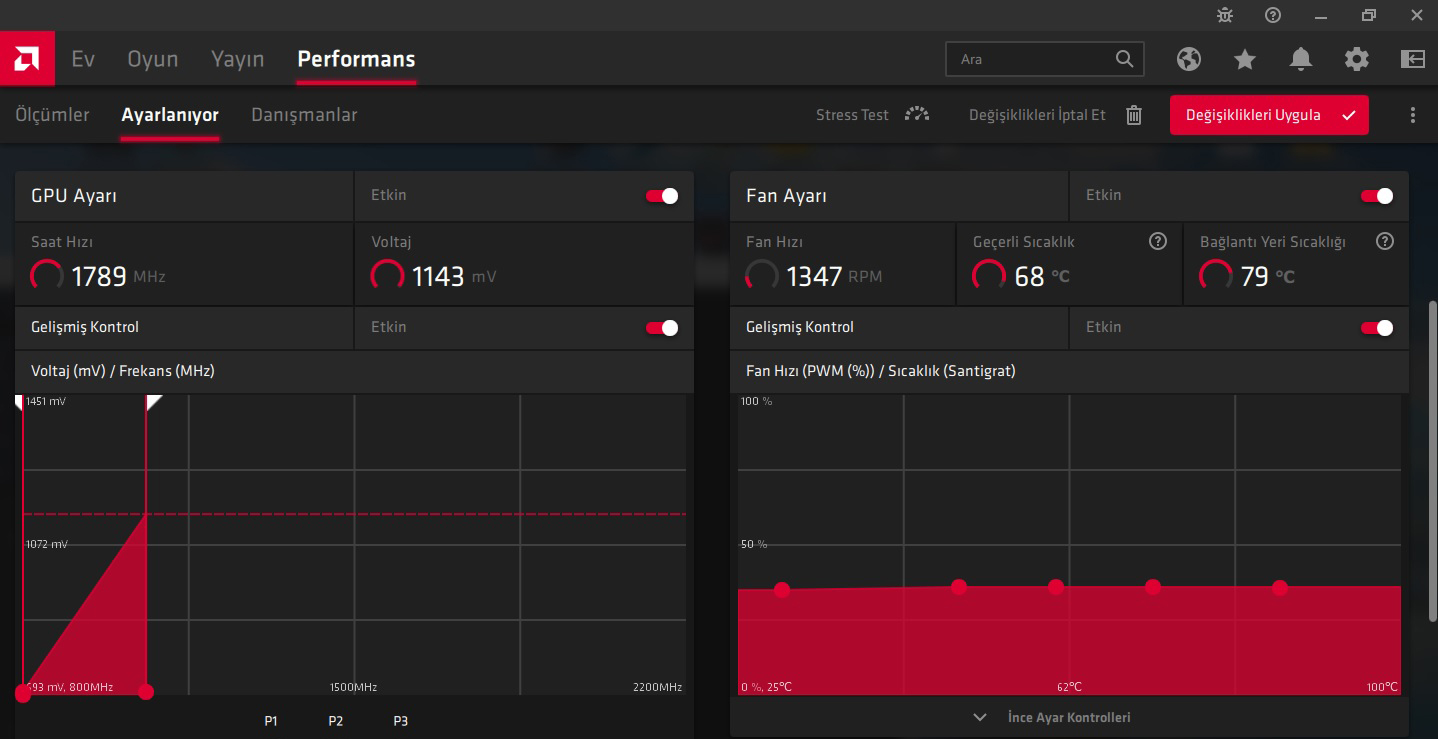Switch to the Oyun tab

click(153, 60)
